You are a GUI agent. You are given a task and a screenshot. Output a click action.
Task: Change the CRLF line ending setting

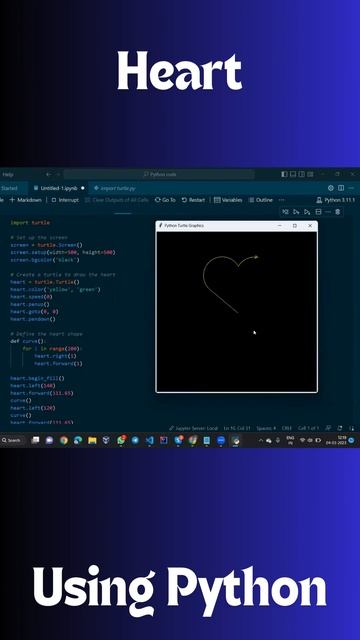[x=287, y=428]
